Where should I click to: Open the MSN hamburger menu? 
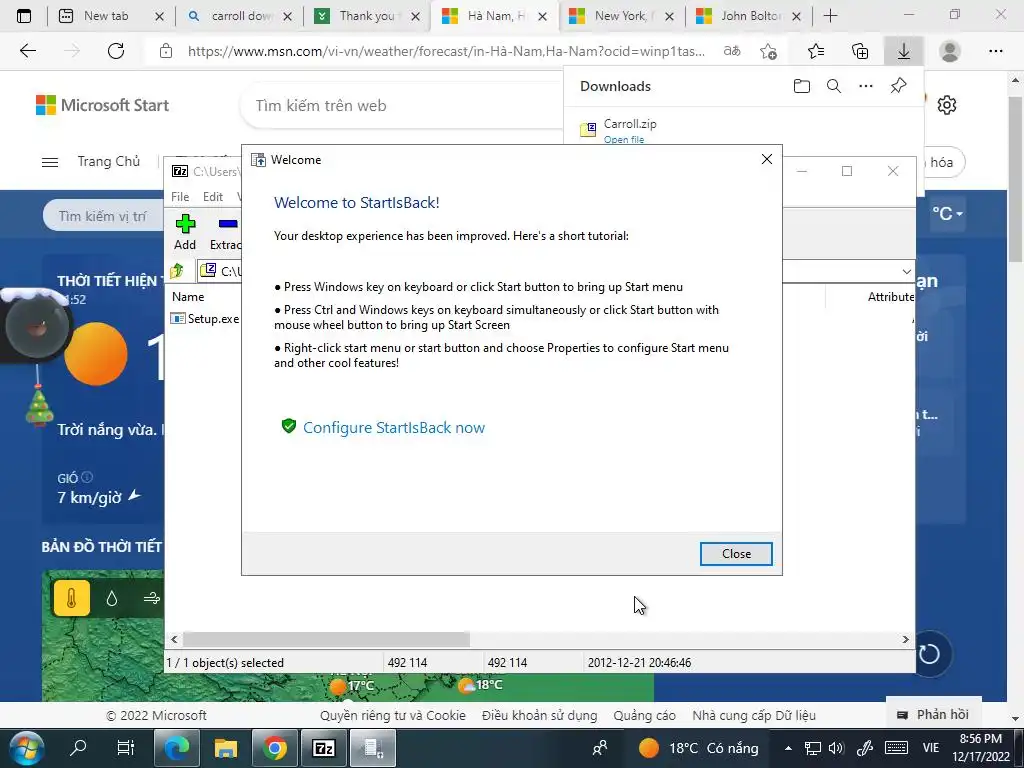point(50,162)
